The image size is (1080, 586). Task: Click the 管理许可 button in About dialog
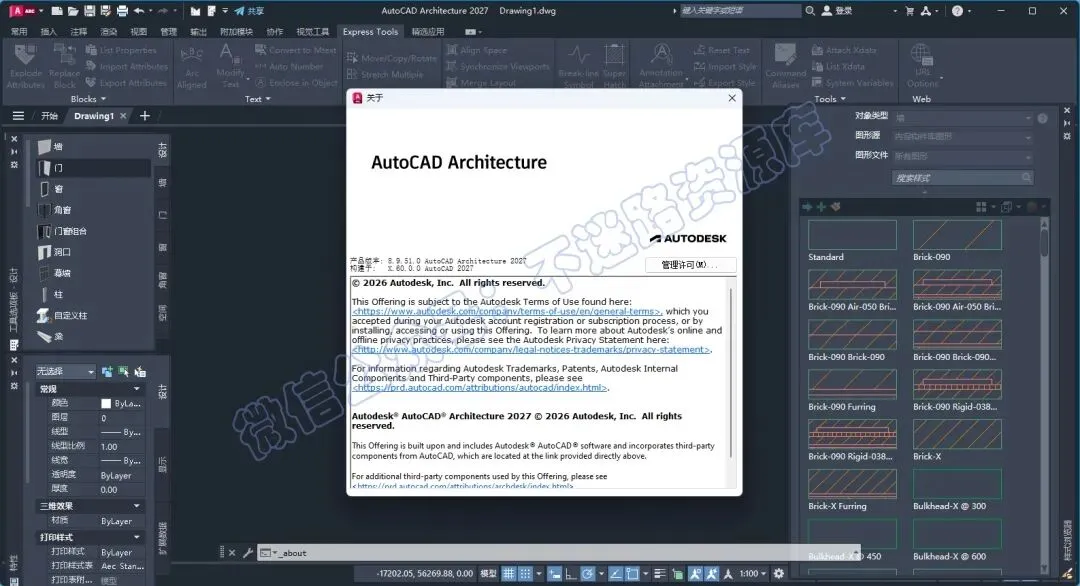coord(690,264)
